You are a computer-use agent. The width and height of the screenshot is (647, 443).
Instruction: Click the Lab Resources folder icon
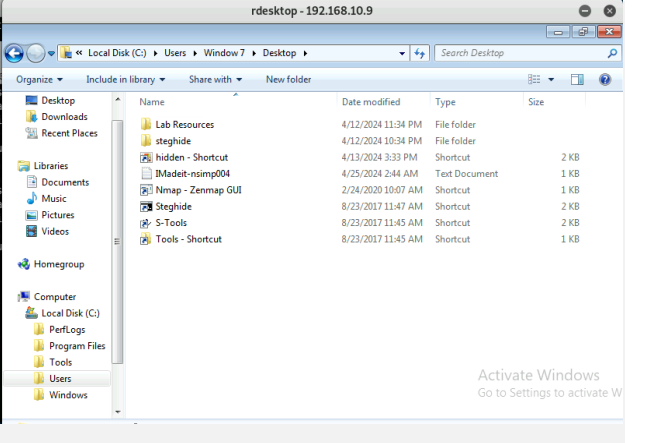[146, 125]
